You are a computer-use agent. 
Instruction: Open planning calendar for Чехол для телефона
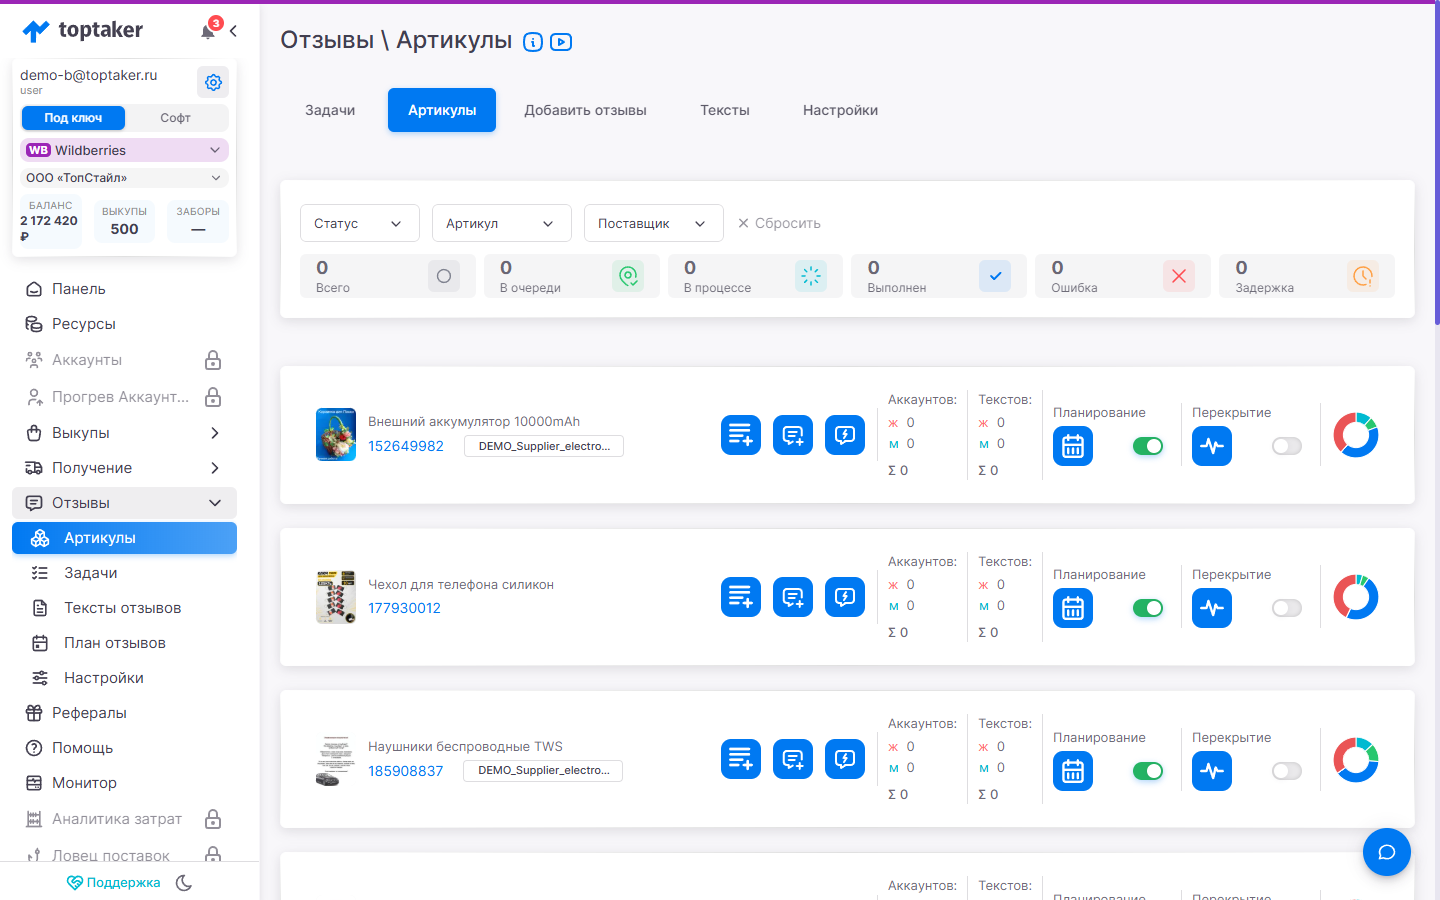[1073, 608]
